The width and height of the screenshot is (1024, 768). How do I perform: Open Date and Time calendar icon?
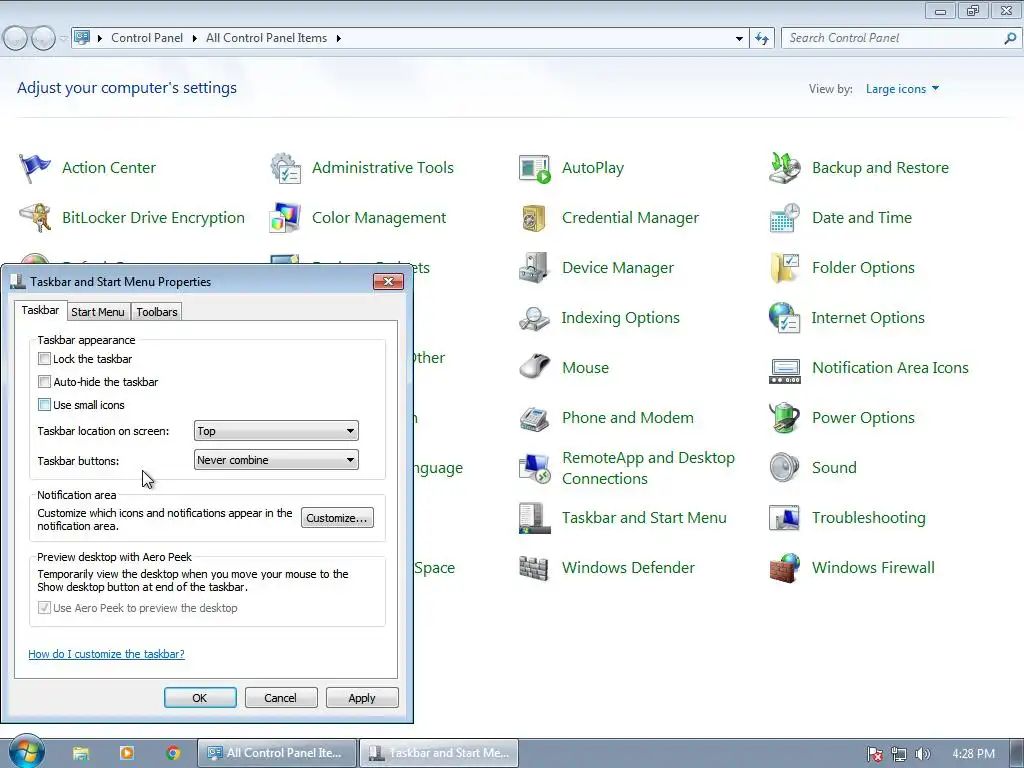[785, 217]
